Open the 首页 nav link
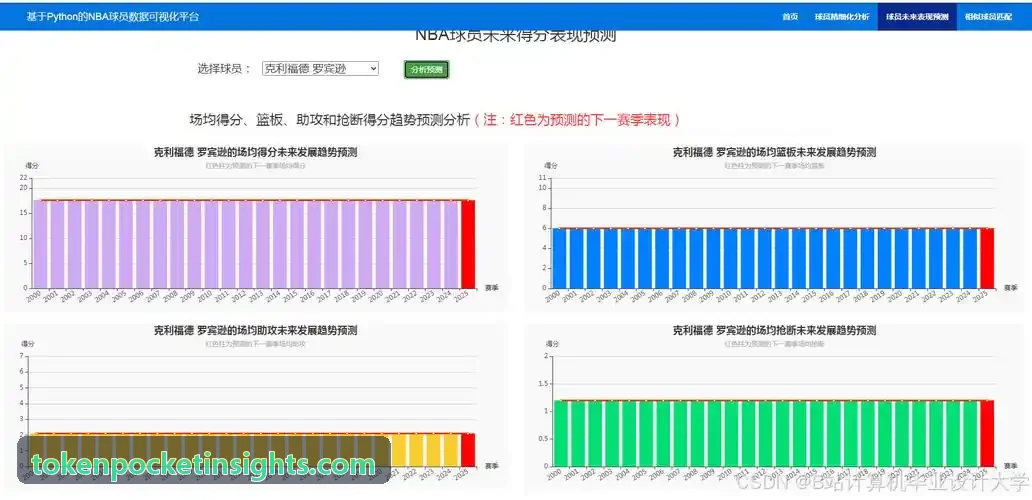 click(790, 17)
